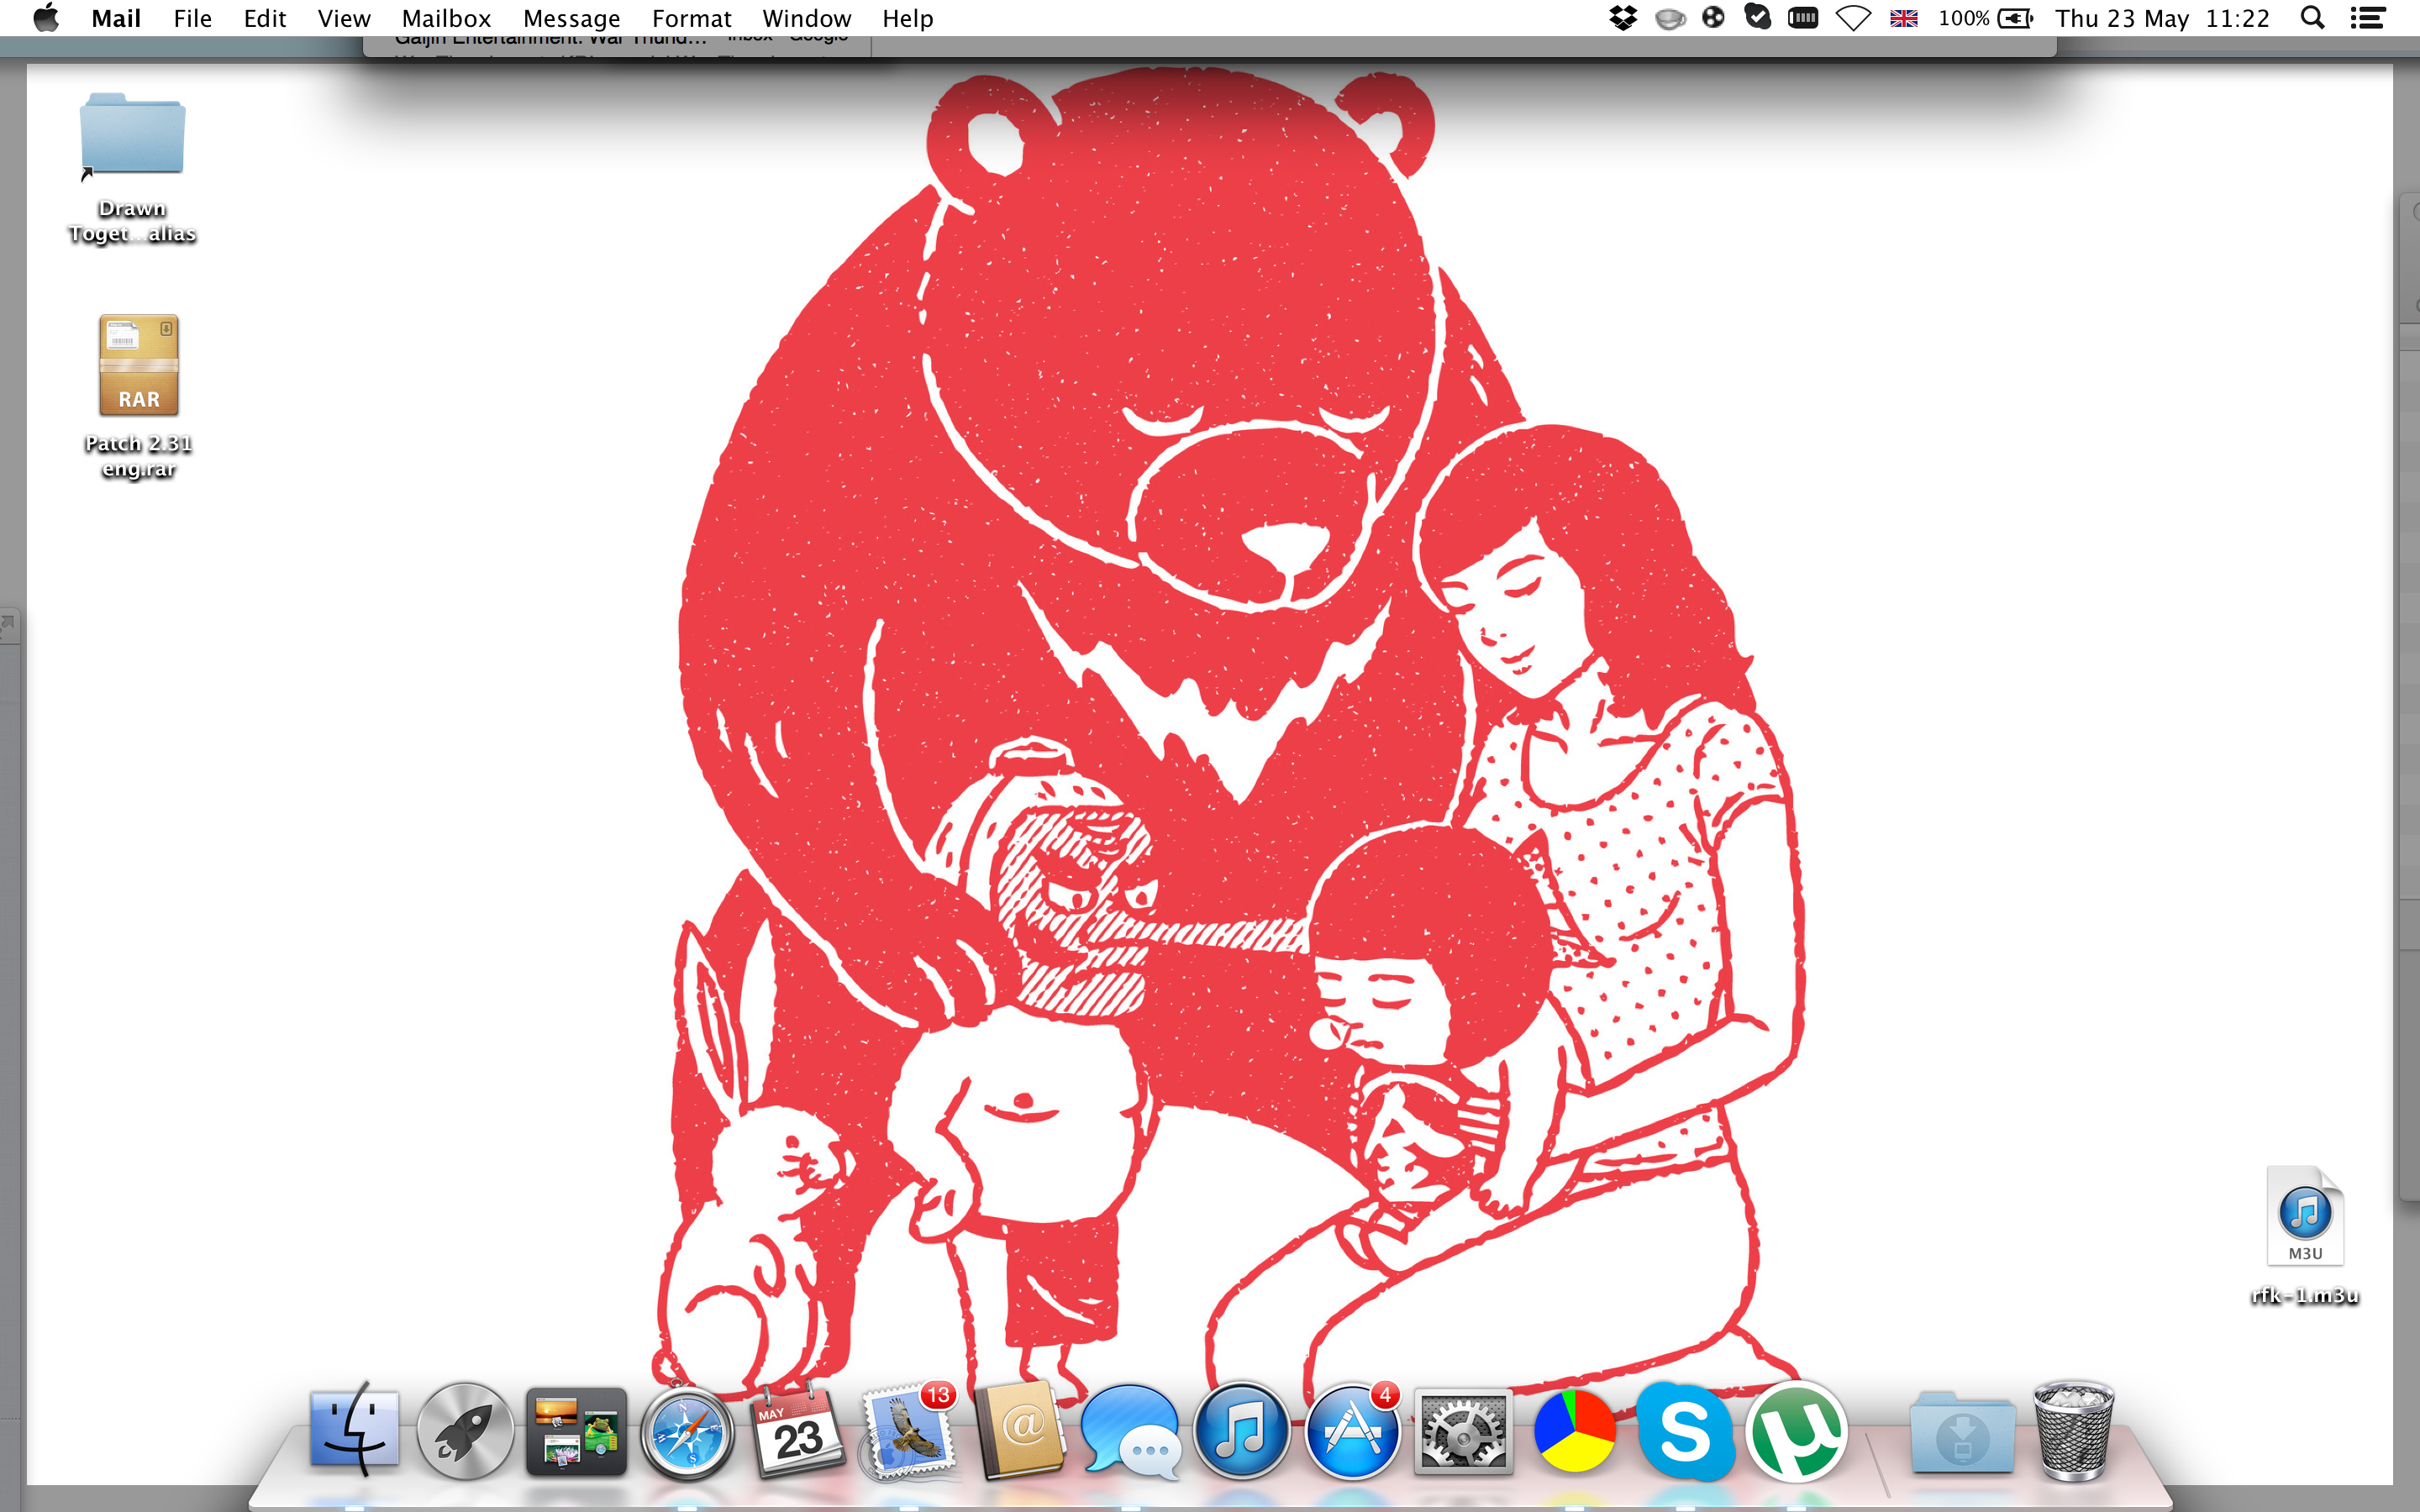The height and width of the screenshot is (1512, 2420).
Task: Select the Patch 2.31 eng.rar file
Action: click(138, 396)
